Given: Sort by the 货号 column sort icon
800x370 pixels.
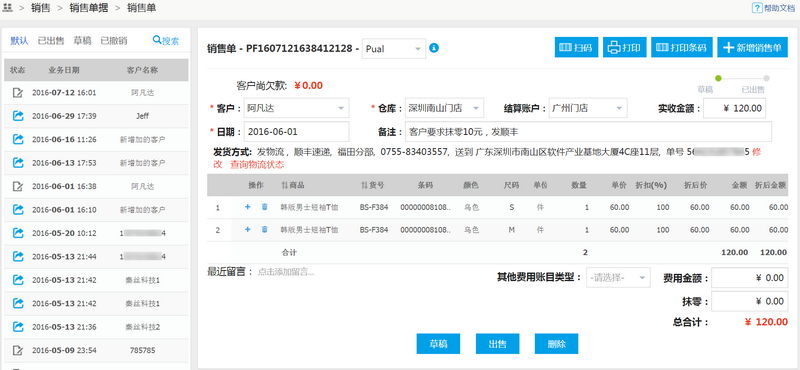Looking at the screenshot, I should click(x=364, y=185).
